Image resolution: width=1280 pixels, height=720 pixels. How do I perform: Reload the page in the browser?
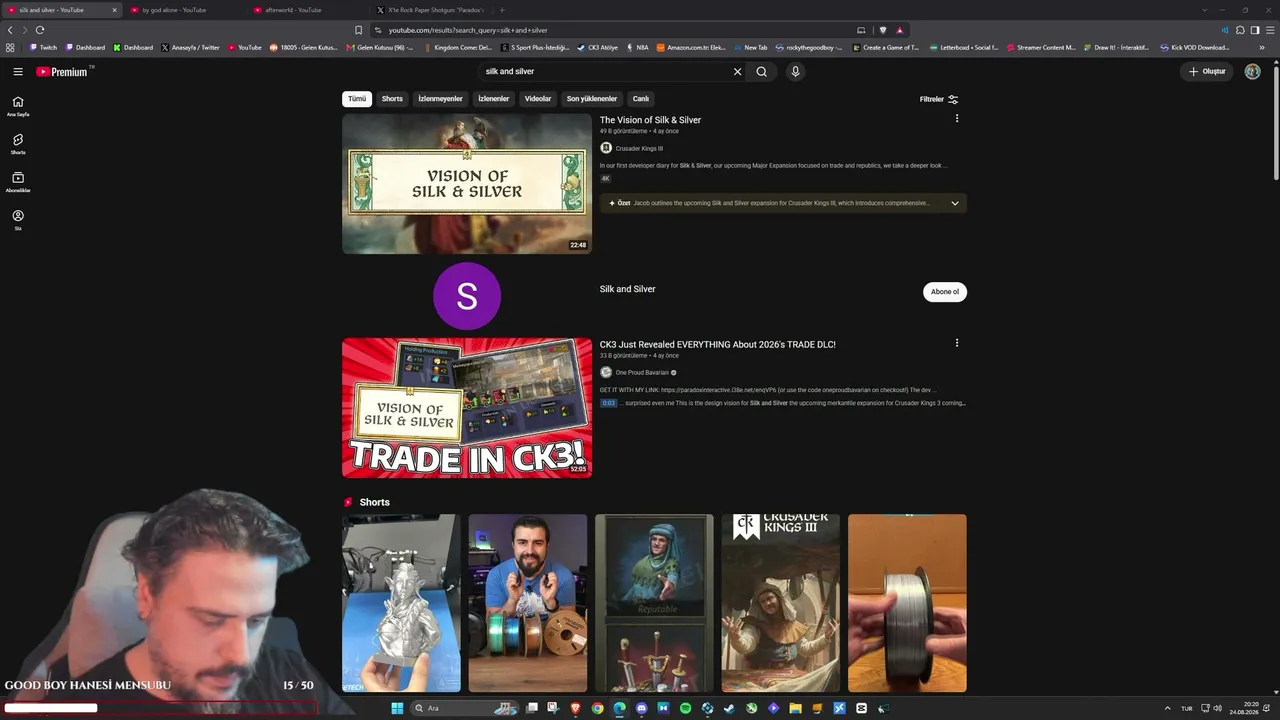point(40,30)
